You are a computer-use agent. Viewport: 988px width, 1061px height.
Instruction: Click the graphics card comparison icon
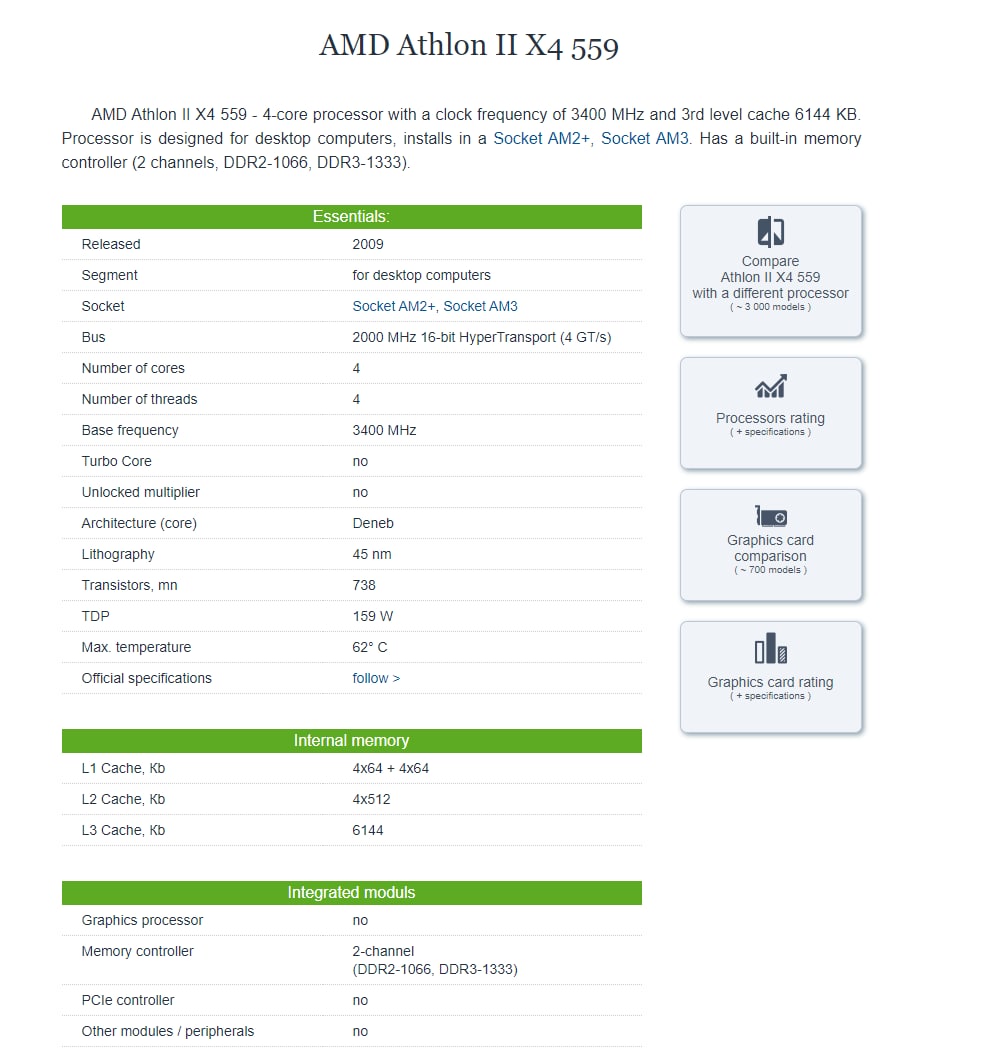pos(770,516)
